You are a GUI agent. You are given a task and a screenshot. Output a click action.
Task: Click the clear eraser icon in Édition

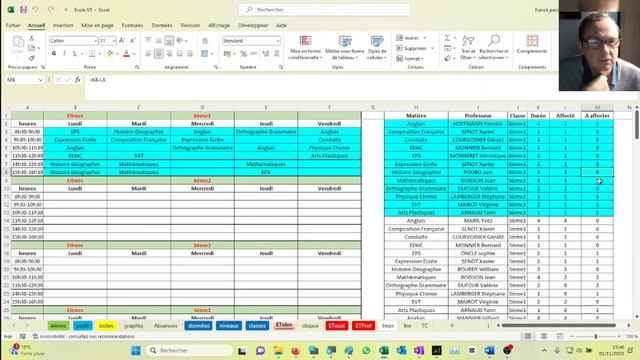click(x=447, y=58)
